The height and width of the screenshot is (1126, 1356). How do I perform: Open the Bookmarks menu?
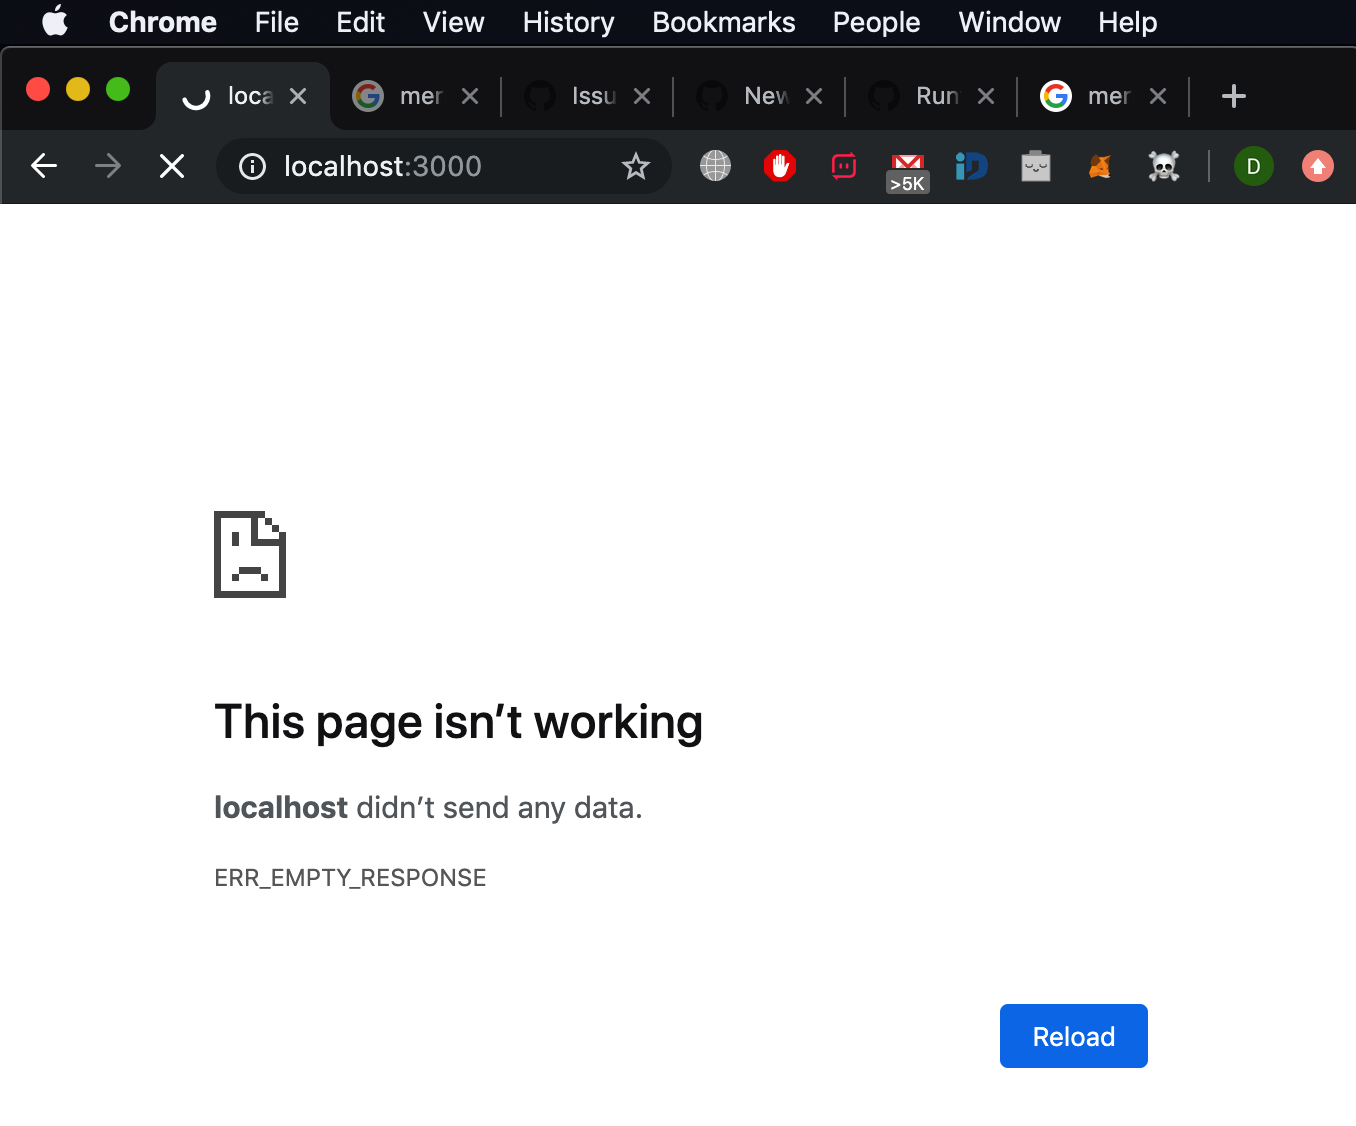click(x=724, y=22)
